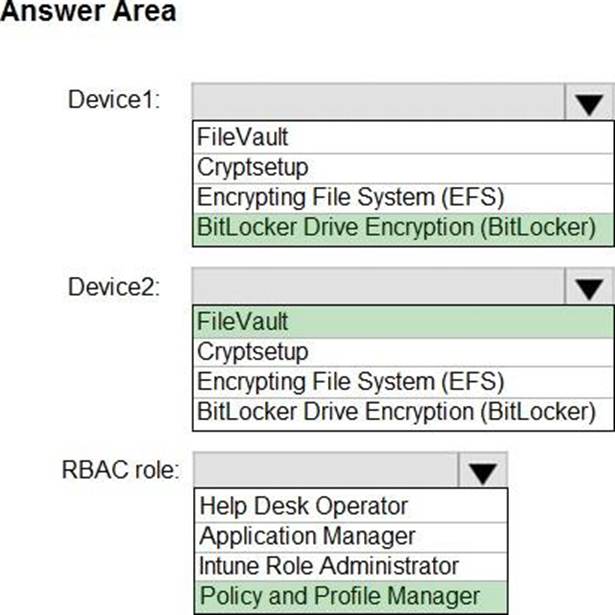Pick Encrypting File System (EFS) for Device1
Image resolution: width=615 pixels, height=615 pixels.
coord(403,198)
